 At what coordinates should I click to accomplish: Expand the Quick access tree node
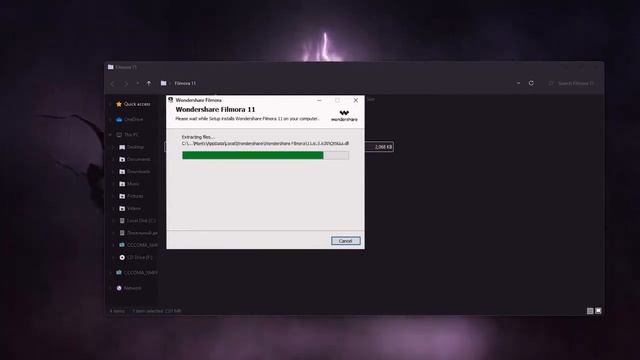click(111, 104)
